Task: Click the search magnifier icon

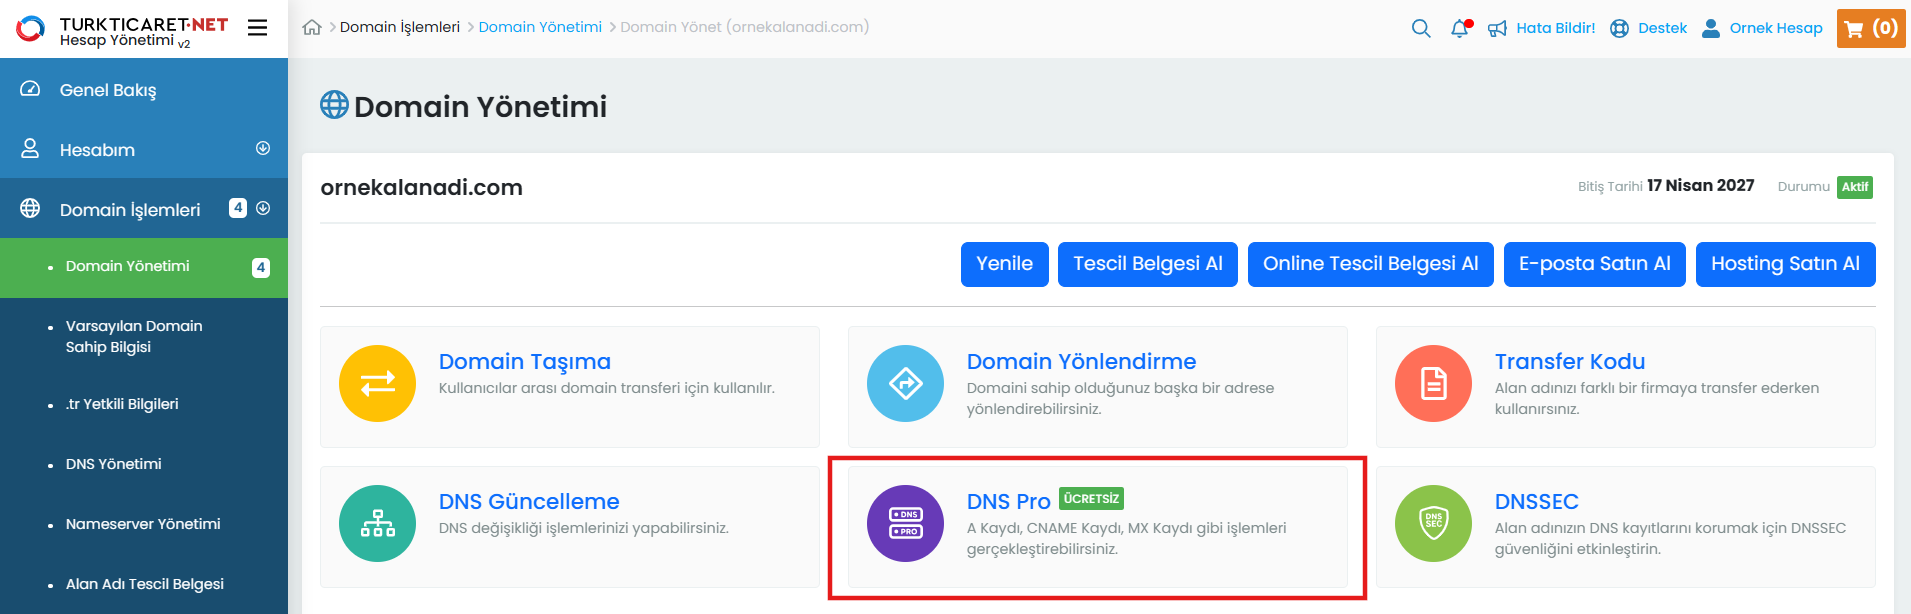Action: pos(1420,28)
